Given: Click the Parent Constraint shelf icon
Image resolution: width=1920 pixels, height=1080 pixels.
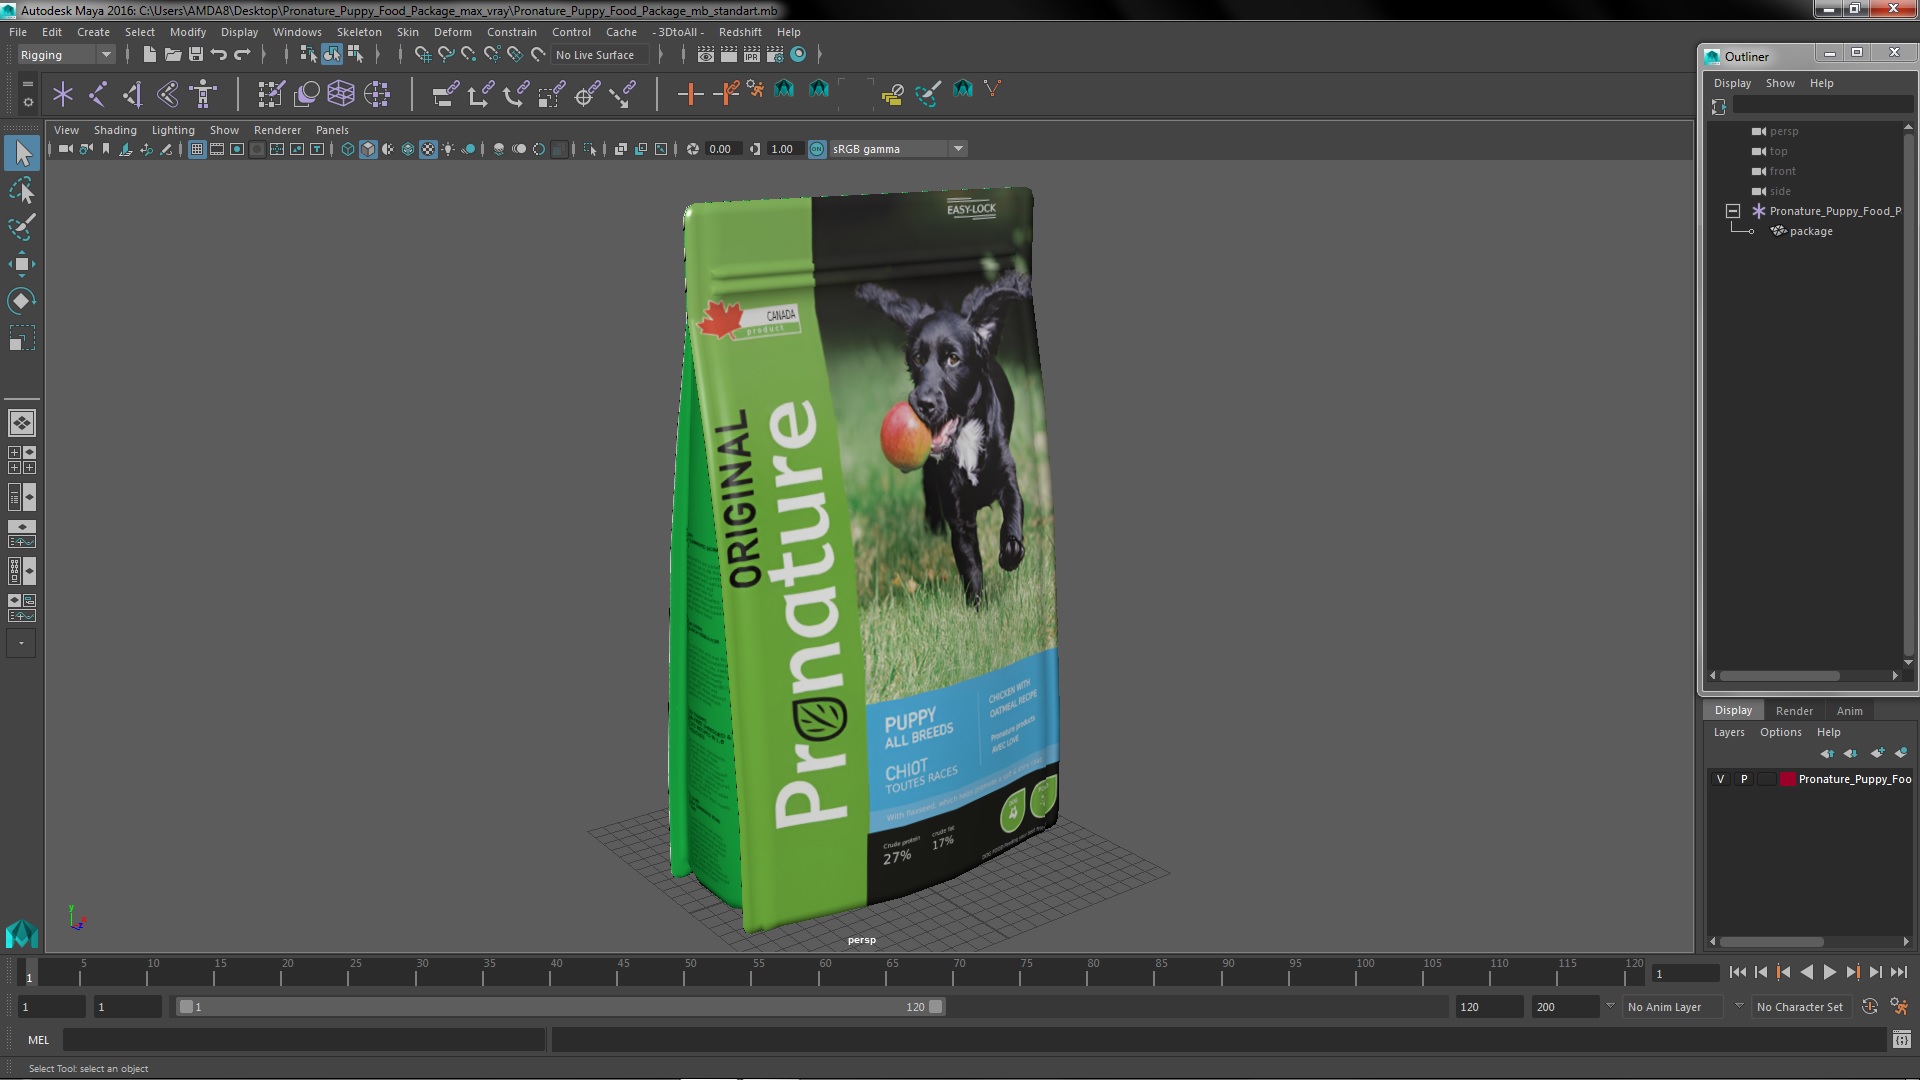Looking at the screenshot, I should 445,94.
